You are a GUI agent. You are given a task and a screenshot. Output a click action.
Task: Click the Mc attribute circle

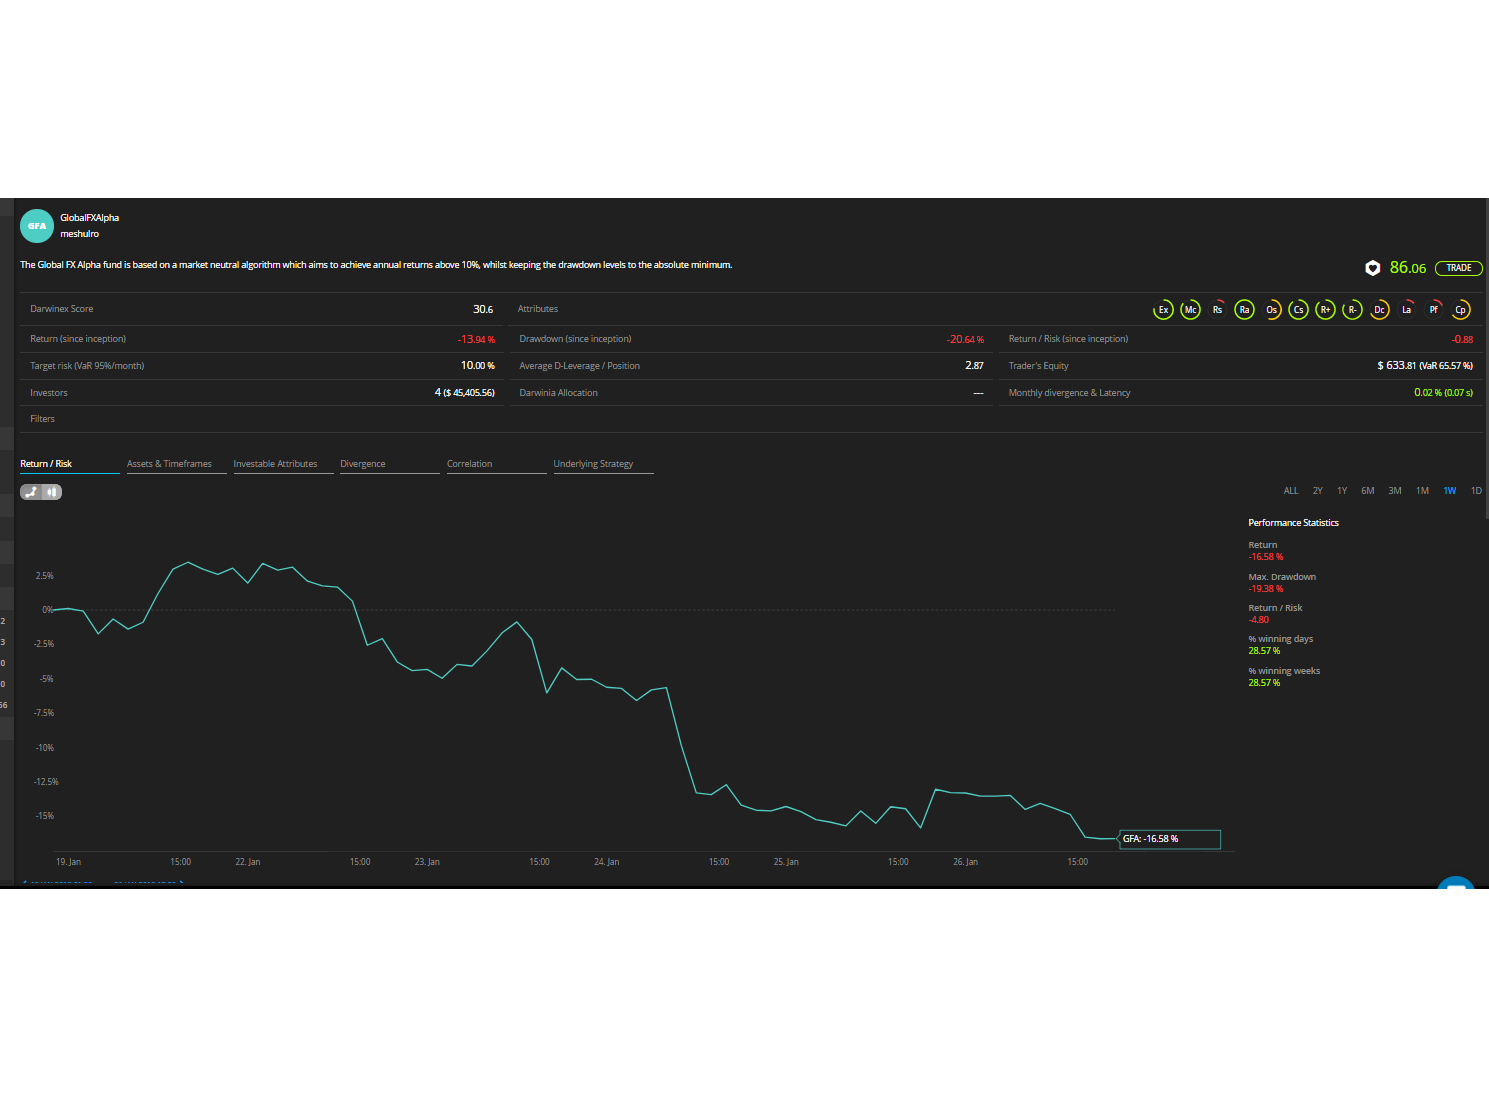[x=1190, y=310]
